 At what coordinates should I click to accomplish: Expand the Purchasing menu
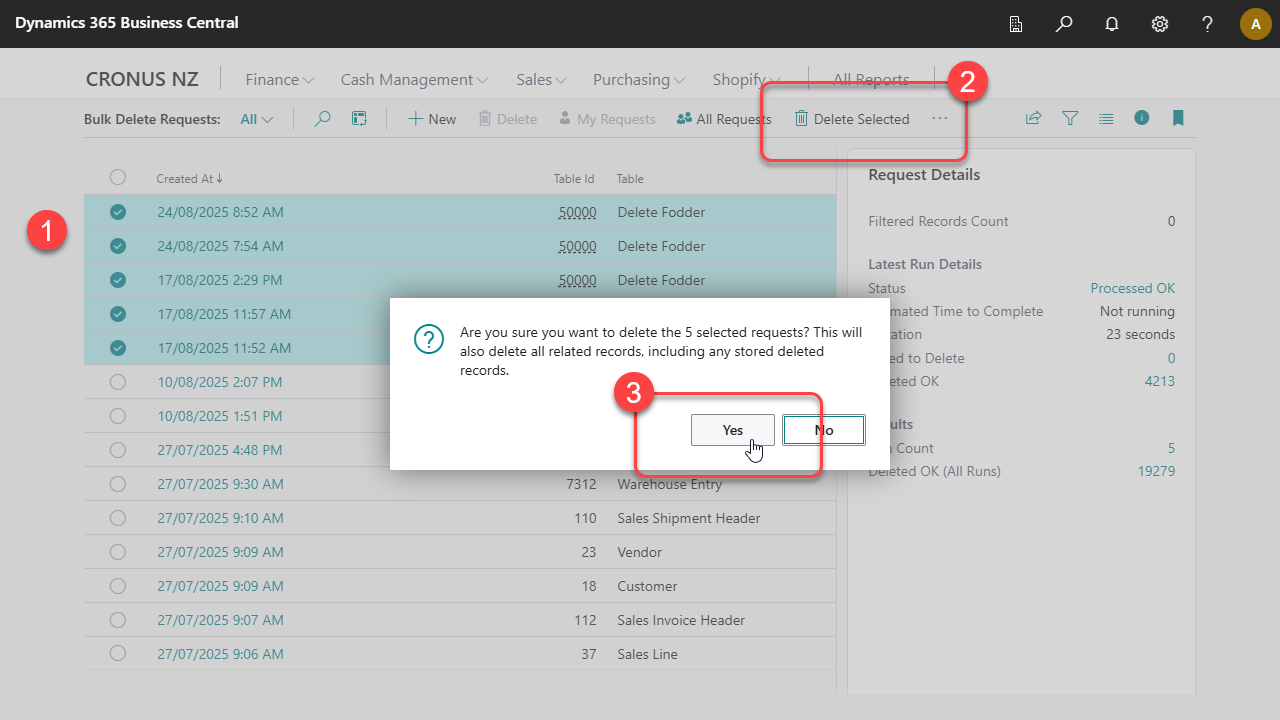point(637,79)
